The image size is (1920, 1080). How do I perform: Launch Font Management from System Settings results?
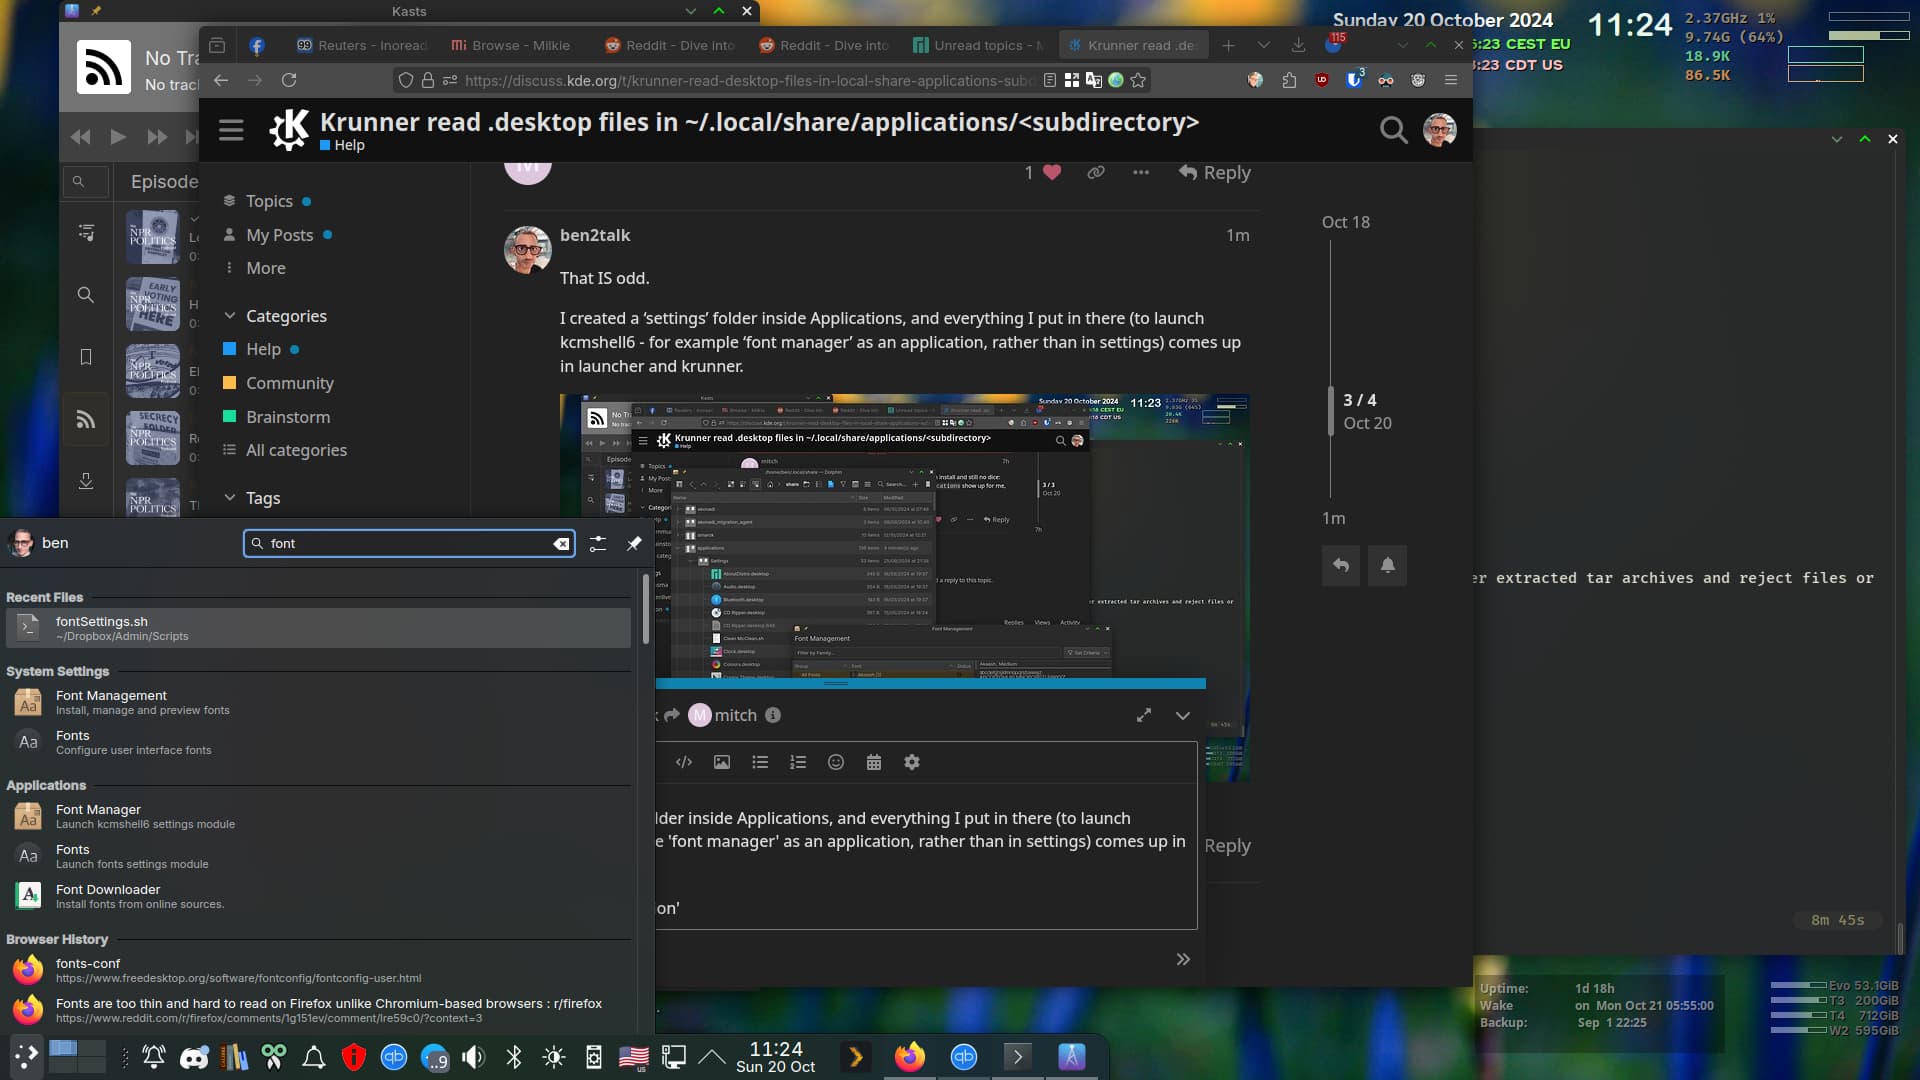point(318,702)
